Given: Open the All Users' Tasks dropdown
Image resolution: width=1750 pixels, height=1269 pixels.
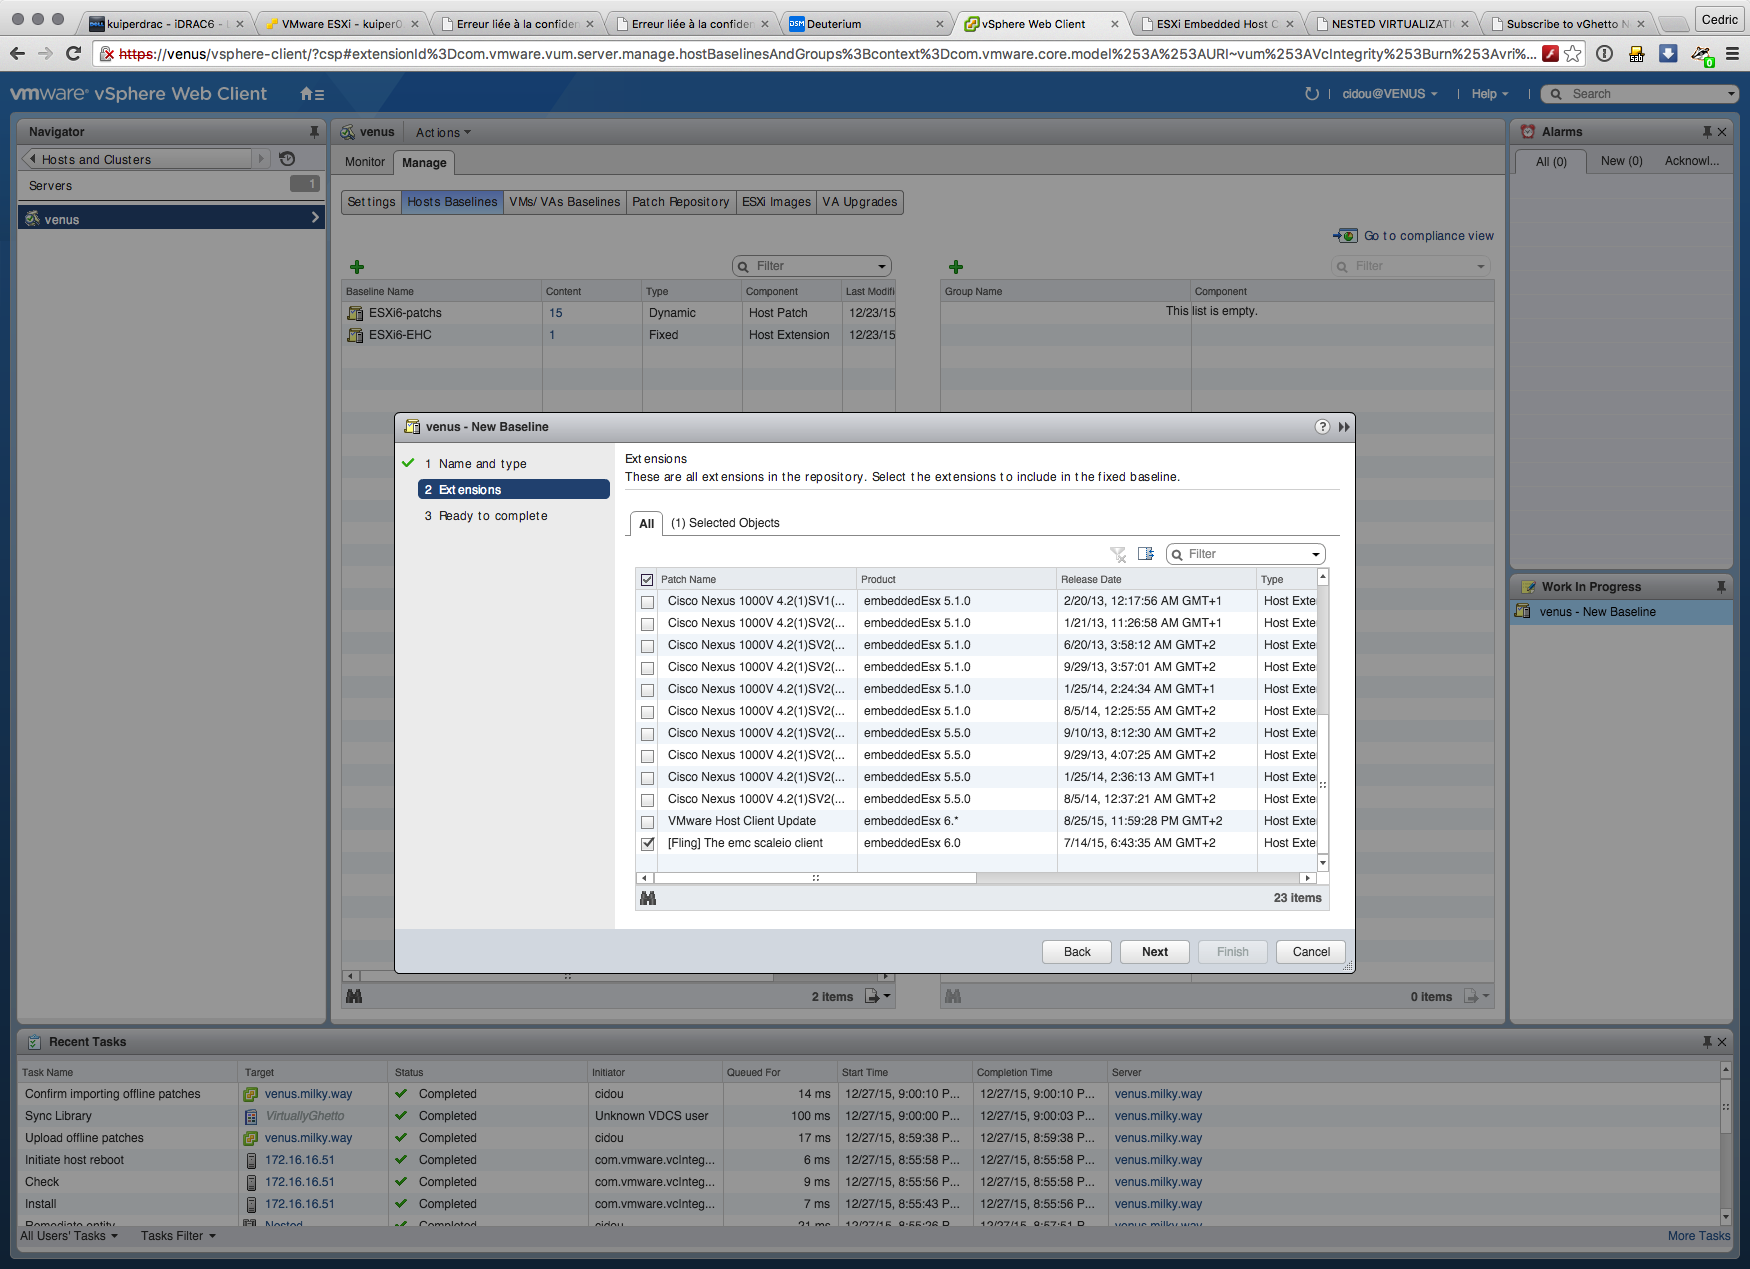Looking at the screenshot, I should coord(69,1236).
